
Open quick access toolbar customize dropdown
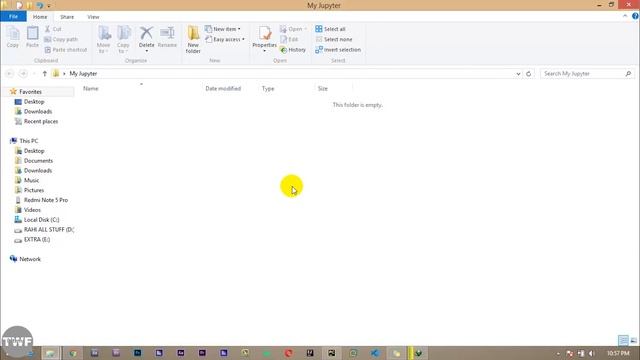point(49,6)
